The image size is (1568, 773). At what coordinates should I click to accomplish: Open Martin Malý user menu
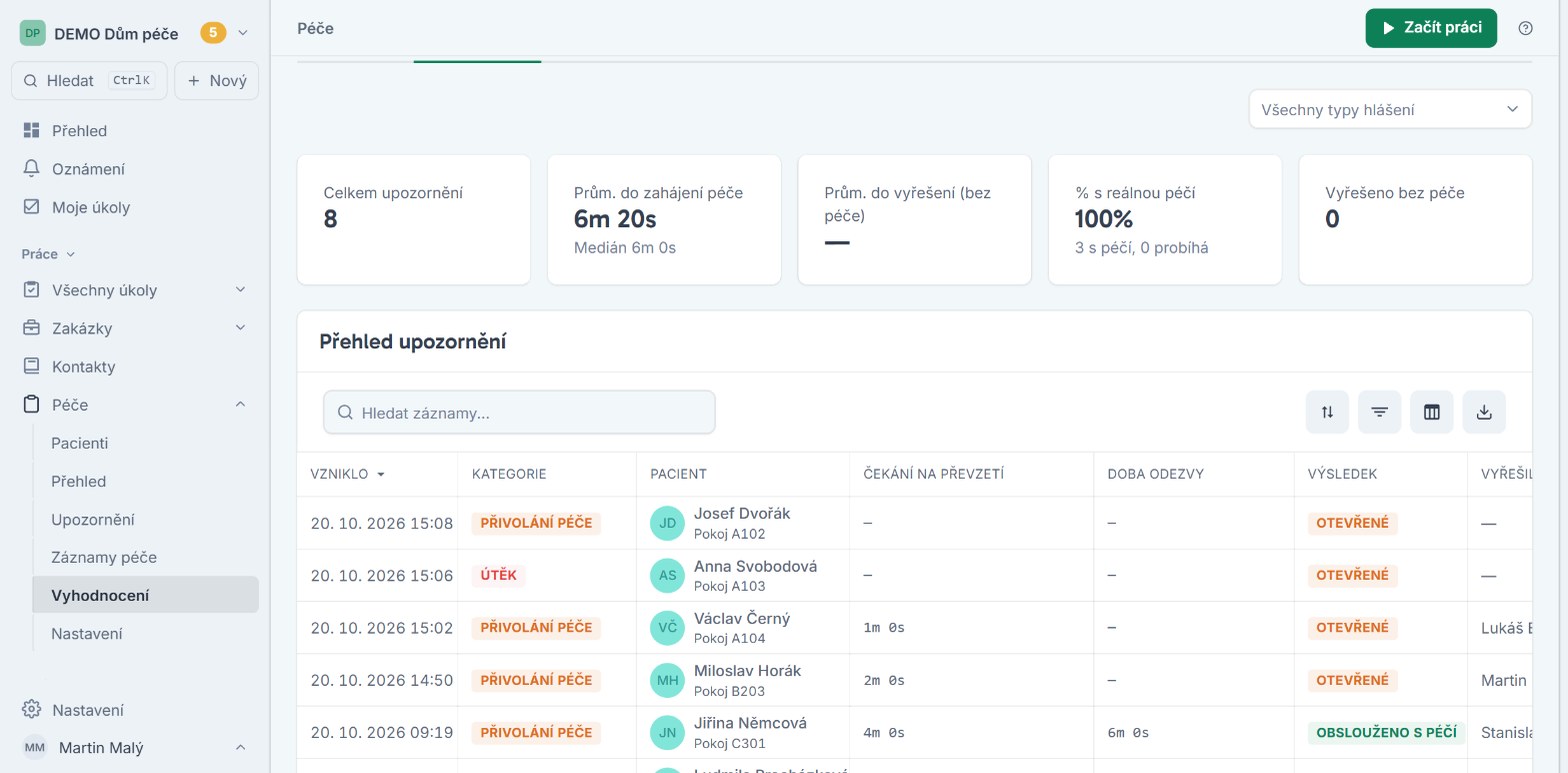(x=134, y=747)
